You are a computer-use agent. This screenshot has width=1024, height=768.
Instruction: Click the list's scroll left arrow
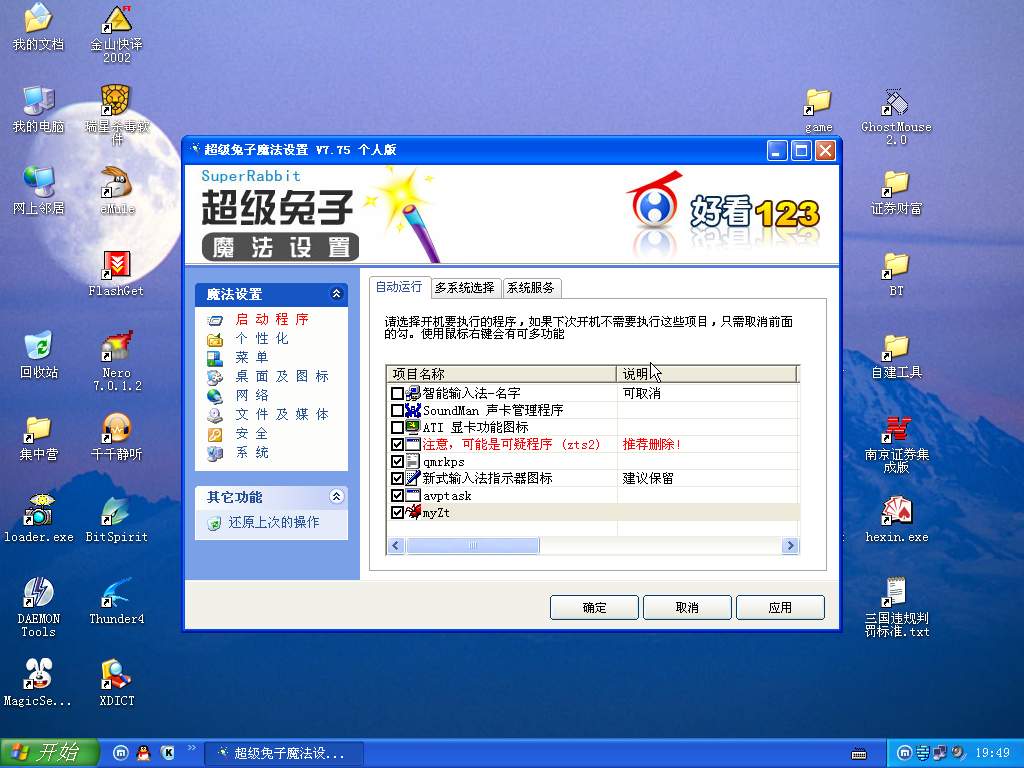pyautogui.click(x=396, y=546)
